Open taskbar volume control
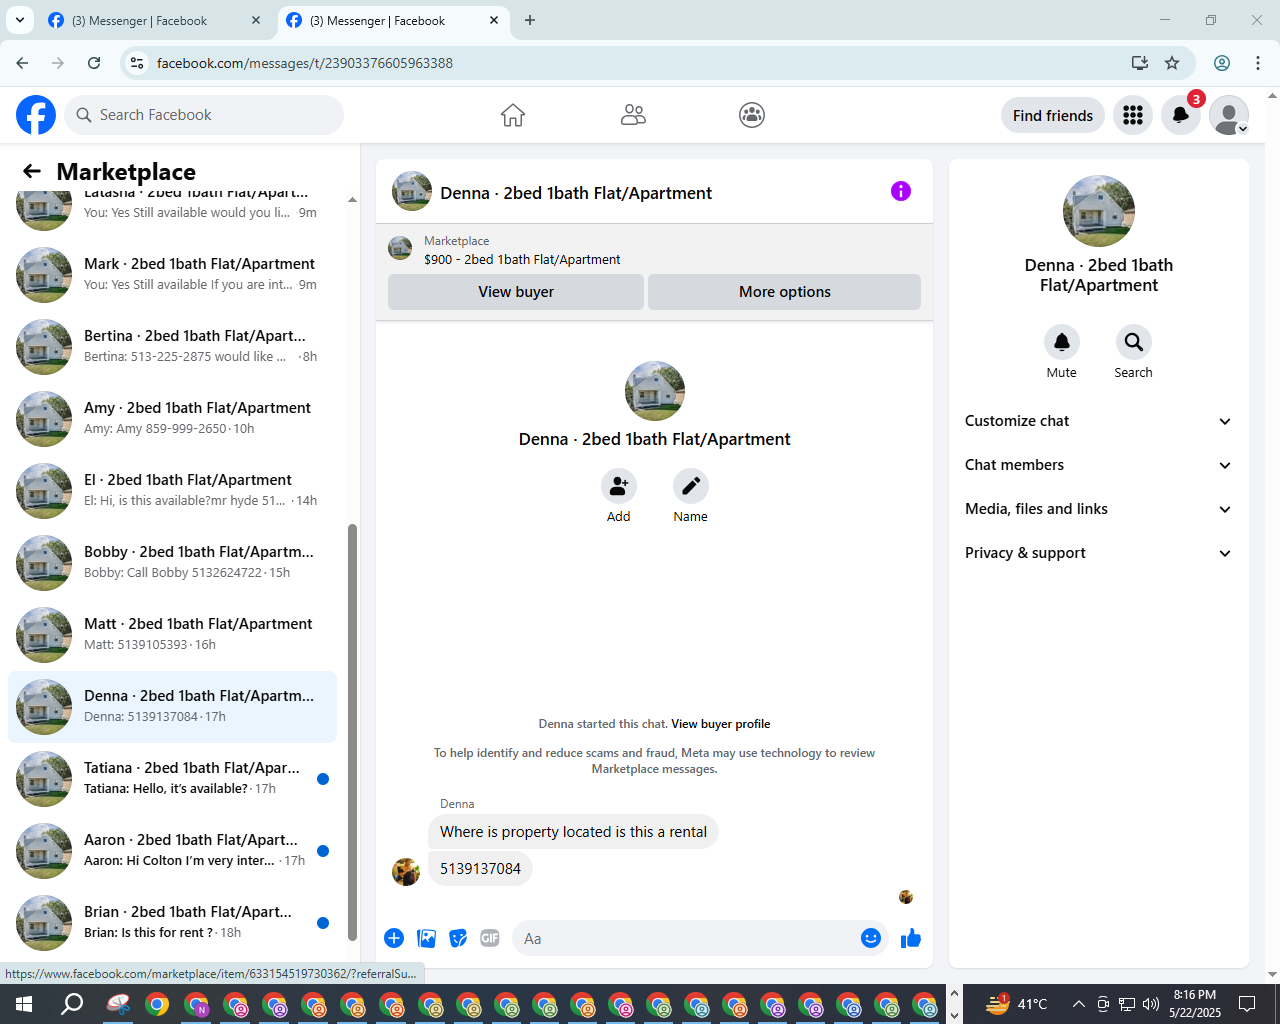Screen dimensions: 1280x1024 pyautogui.click(x=1150, y=1004)
